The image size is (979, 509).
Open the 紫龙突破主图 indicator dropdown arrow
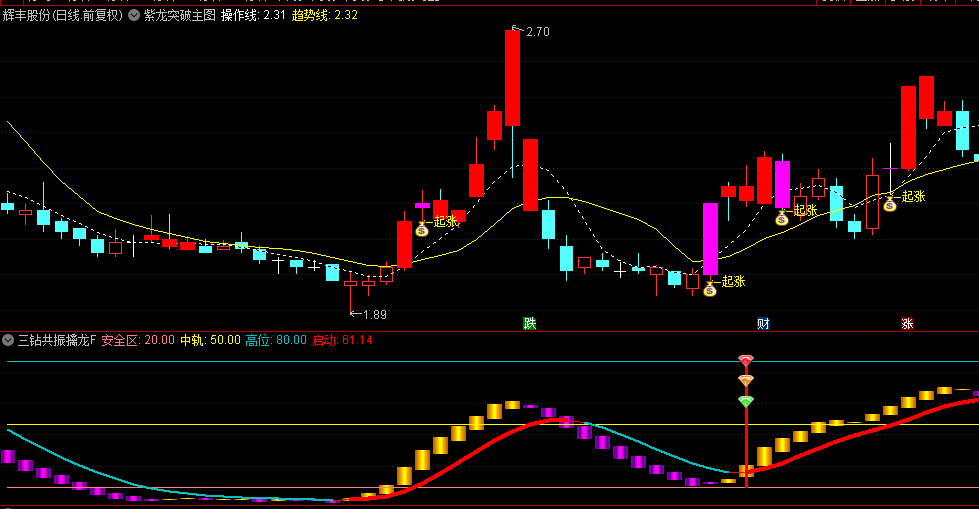[134, 15]
